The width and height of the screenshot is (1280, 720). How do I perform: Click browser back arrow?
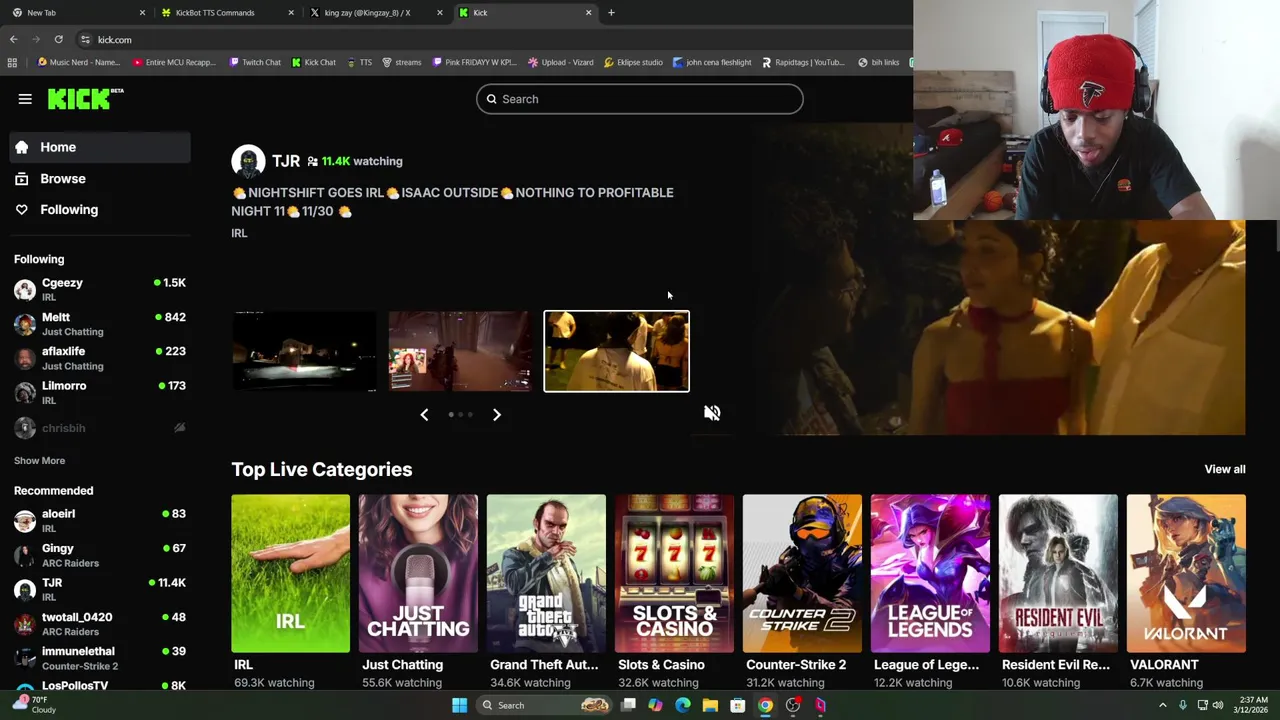13,39
